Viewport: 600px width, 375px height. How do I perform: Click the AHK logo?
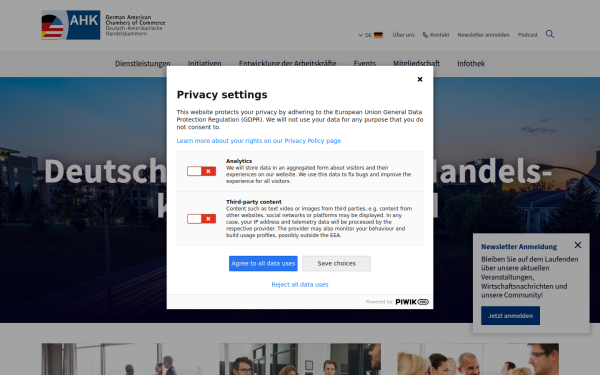point(71,25)
